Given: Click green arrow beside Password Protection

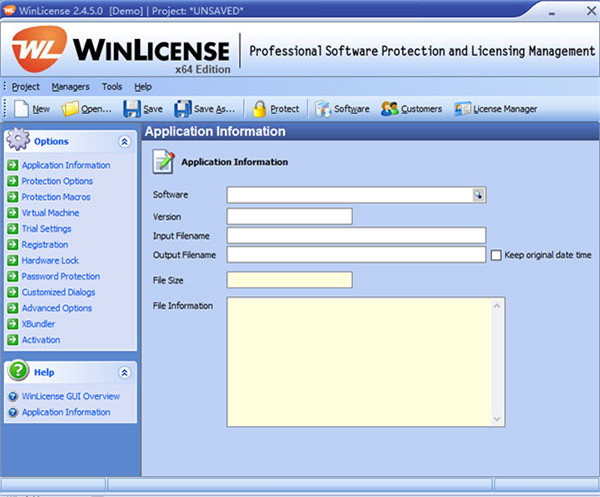Looking at the screenshot, I should [x=13, y=276].
